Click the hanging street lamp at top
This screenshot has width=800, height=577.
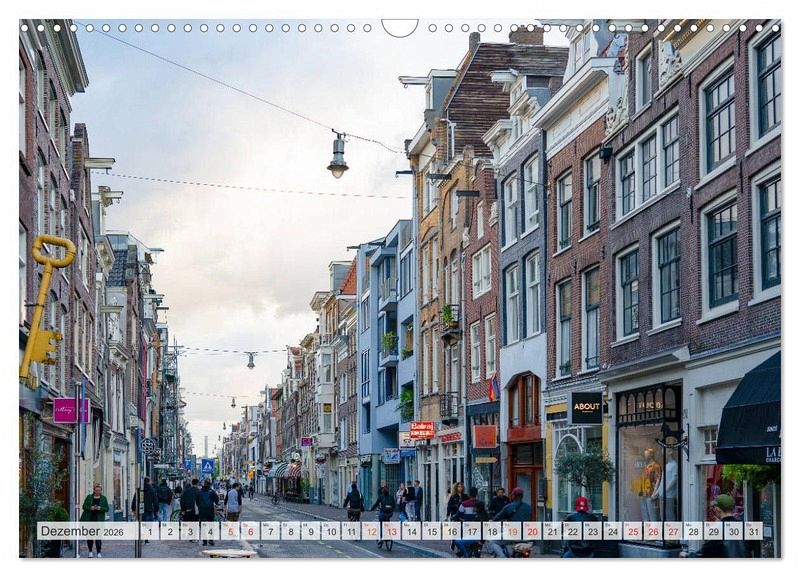pos(338,158)
